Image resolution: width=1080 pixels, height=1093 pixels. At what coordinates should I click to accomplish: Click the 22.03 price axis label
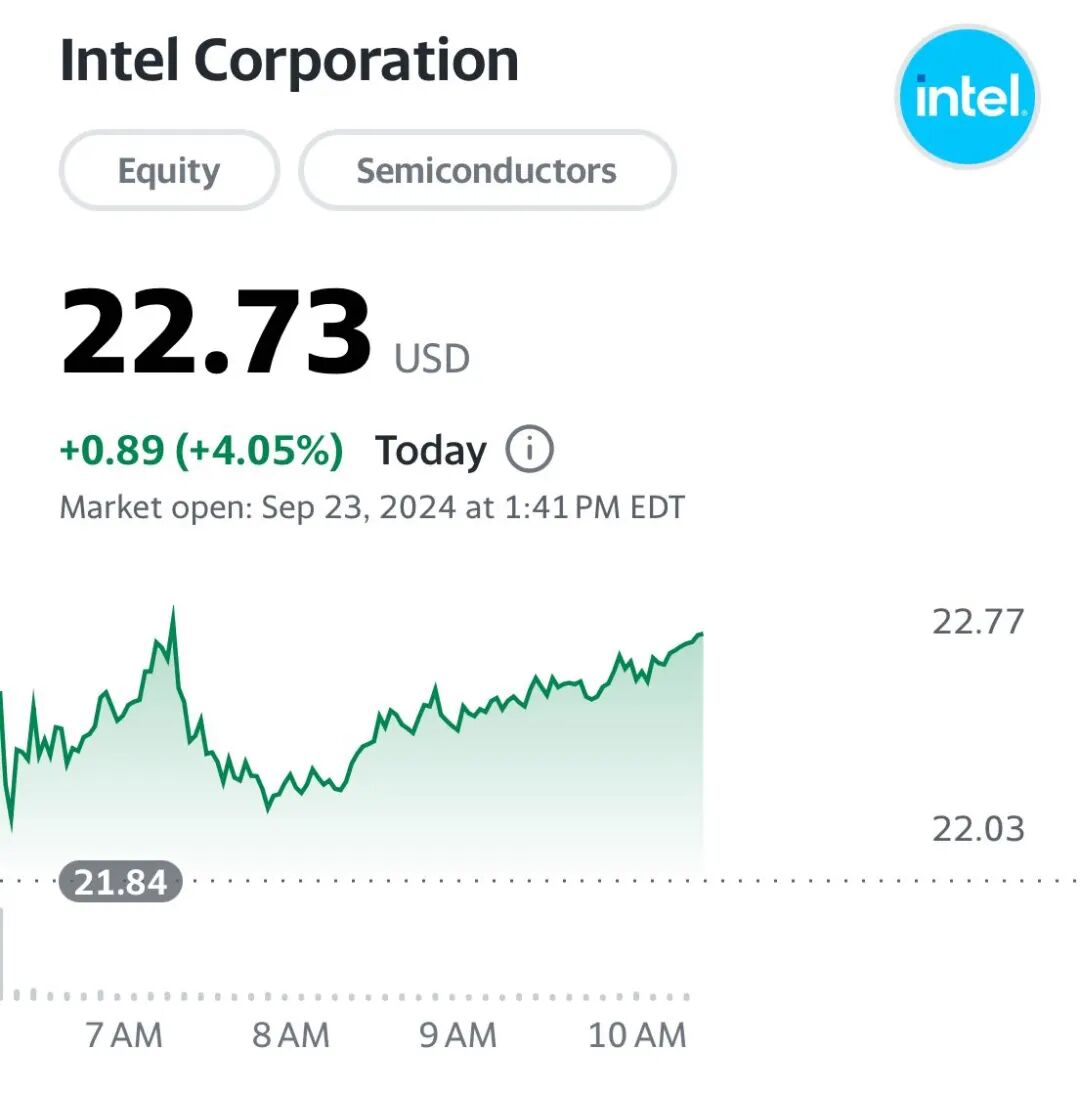tap(978, 829)
